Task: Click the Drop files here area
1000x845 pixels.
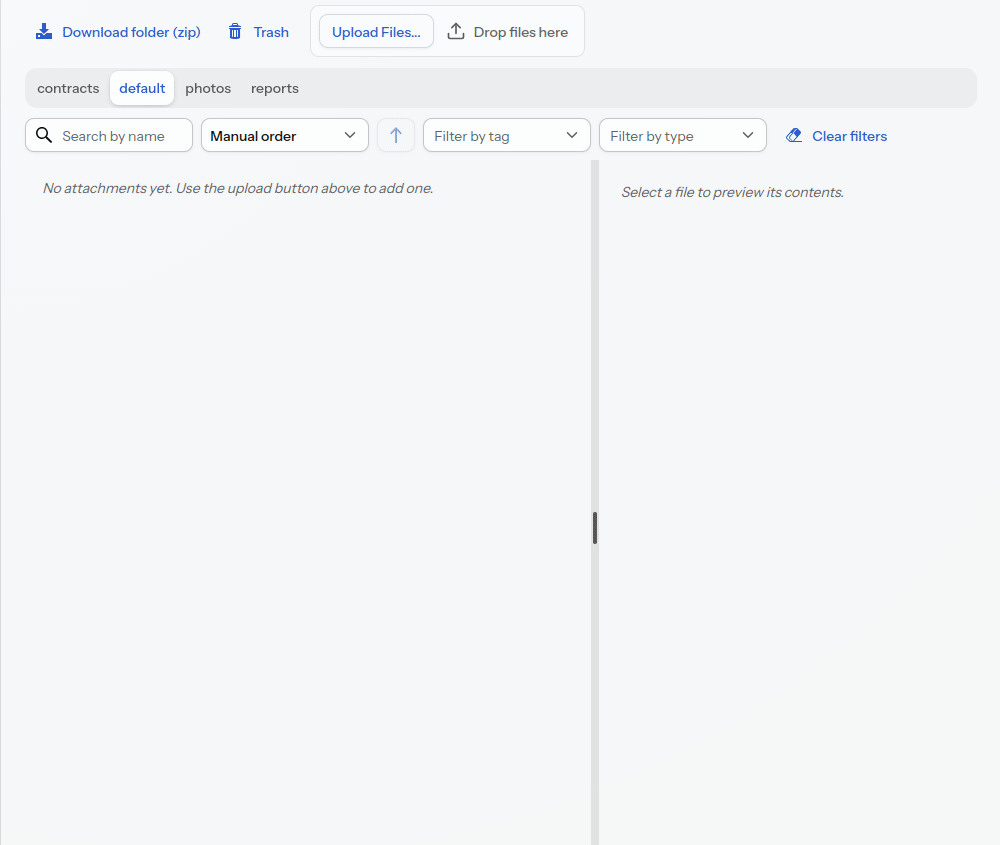Action: [x=508, y=32]
